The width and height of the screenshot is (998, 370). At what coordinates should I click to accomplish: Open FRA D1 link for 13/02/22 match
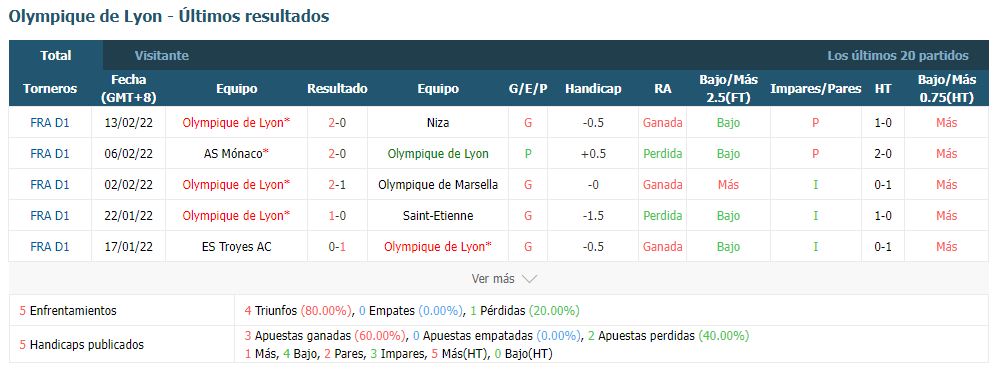coord(50,123)
